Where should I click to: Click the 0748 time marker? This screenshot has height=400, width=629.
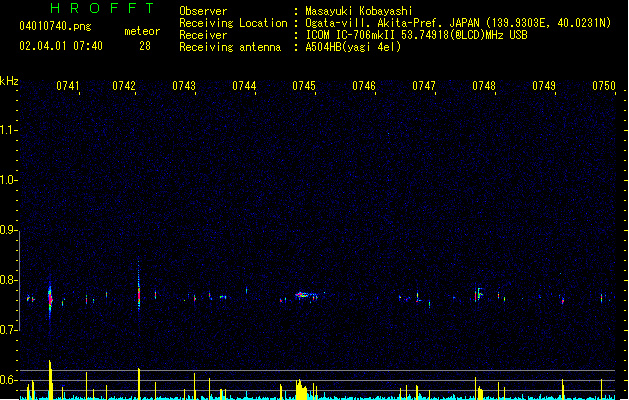coord(484,86)
